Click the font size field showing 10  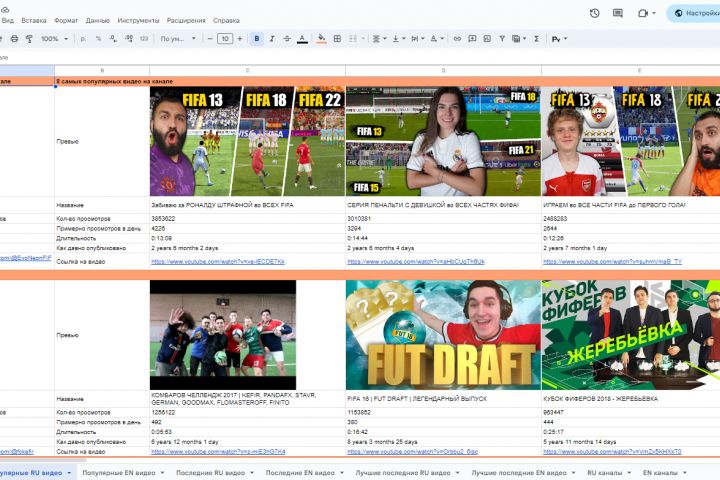pyautogui.click(x=225, y=39)
